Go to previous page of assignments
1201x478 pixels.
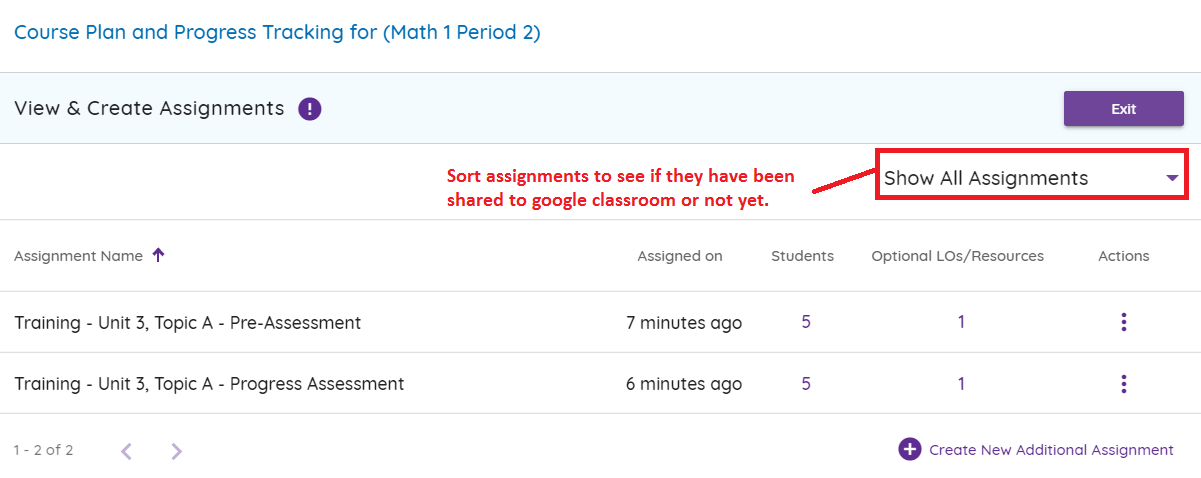tap(126, 451)
